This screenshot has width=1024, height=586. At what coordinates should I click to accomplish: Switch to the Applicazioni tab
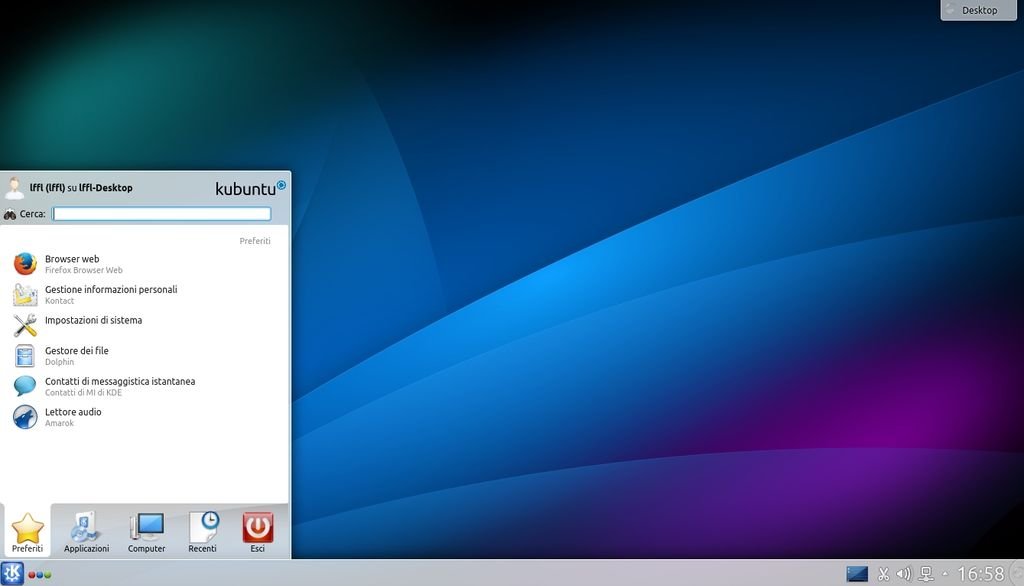(86, 532)
